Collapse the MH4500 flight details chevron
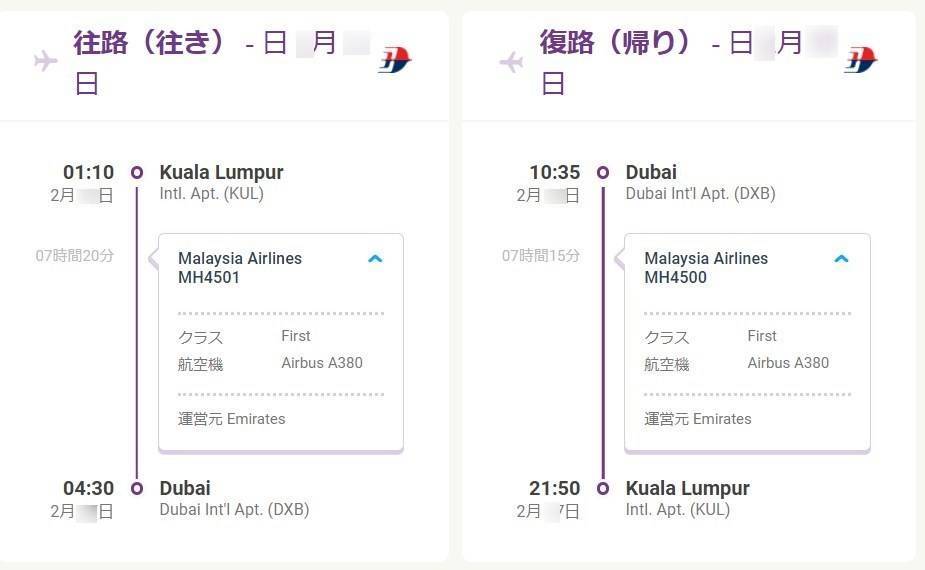The height and width of the screenshot is (570, 925). coord(841,259)
